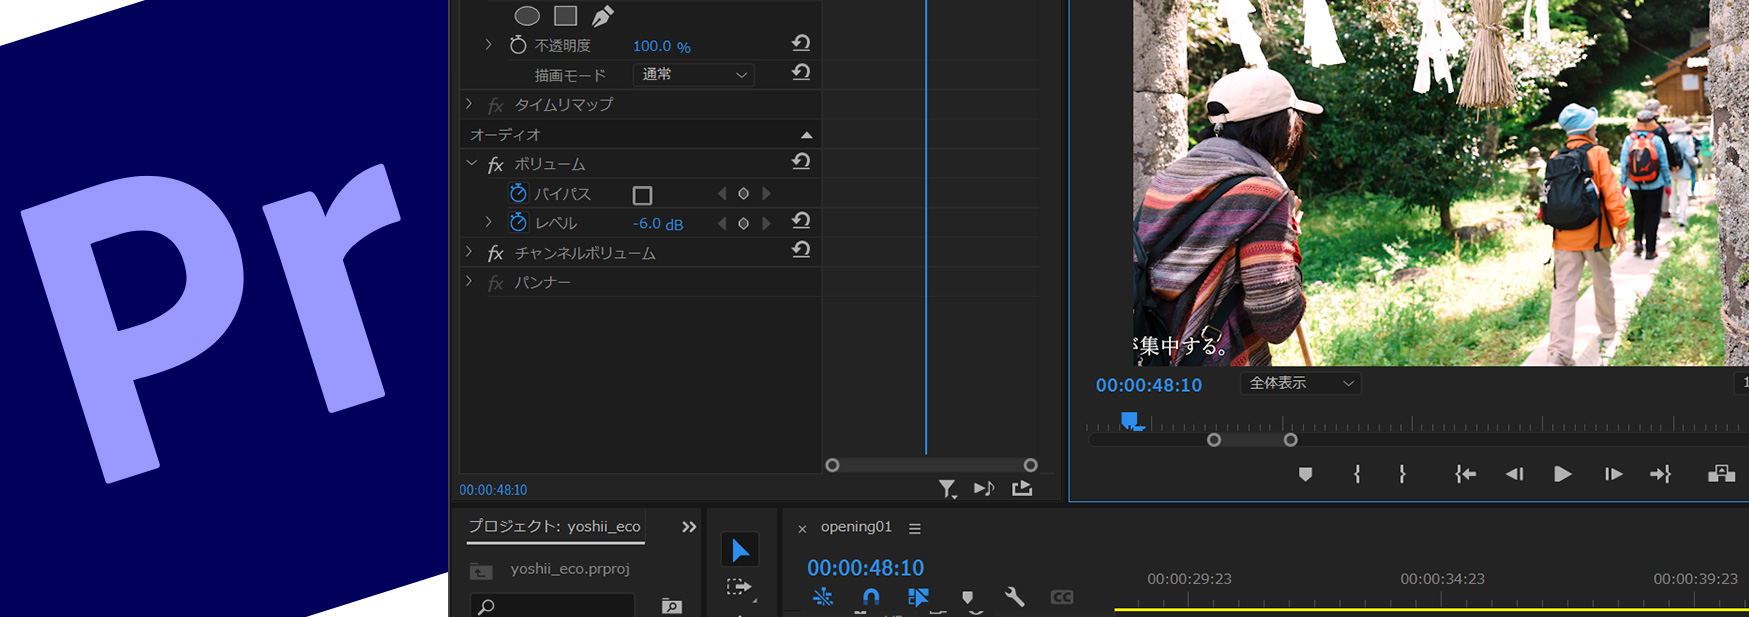
Task: Expand the チャンネルボリューム effect
Action: pos(470,253)
